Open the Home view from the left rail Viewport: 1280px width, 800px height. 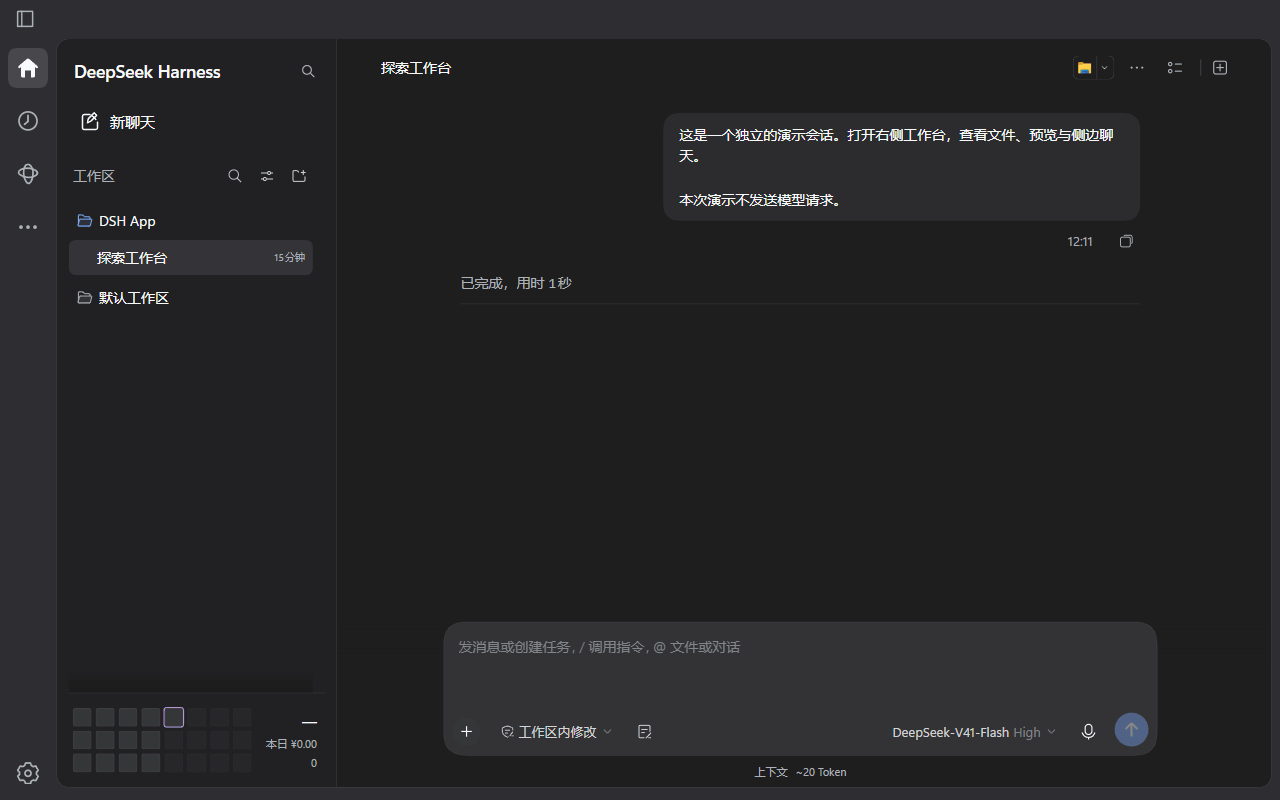(28, 68)
